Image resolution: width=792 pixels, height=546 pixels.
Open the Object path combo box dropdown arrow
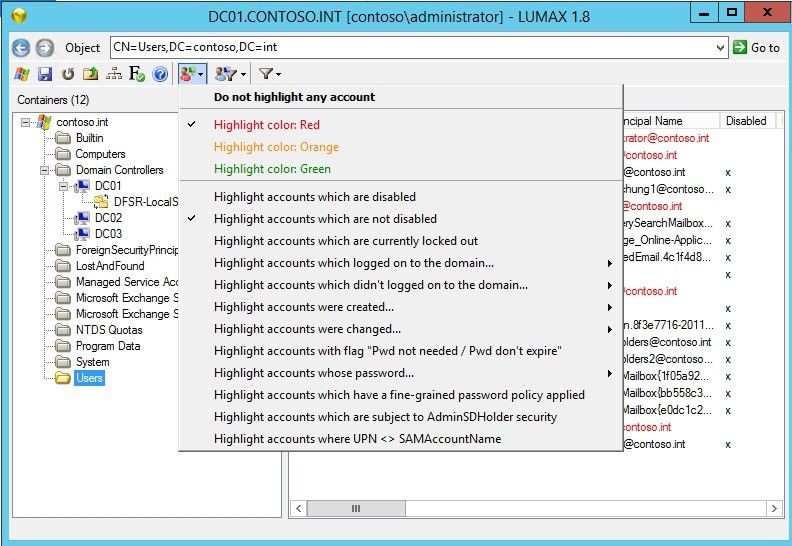[x=720, y=48]
